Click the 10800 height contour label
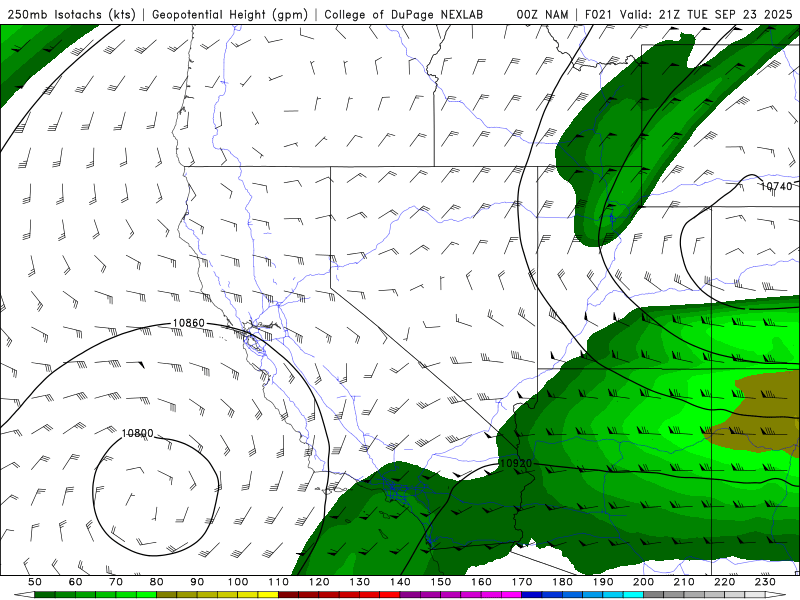Screen dimensions: 800x600 pos(137,433)
